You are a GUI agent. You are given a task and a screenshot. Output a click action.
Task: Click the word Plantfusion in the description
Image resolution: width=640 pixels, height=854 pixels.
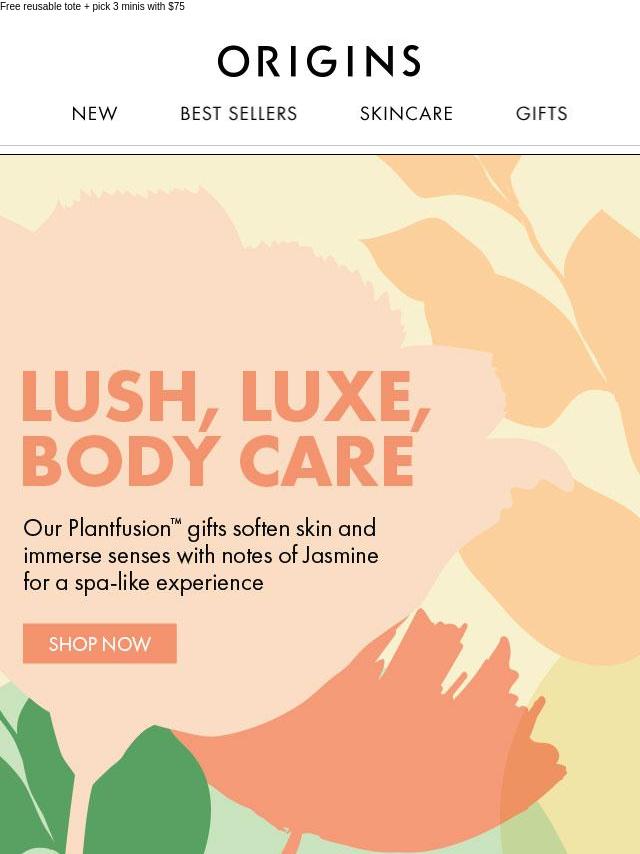pos(120,528)
